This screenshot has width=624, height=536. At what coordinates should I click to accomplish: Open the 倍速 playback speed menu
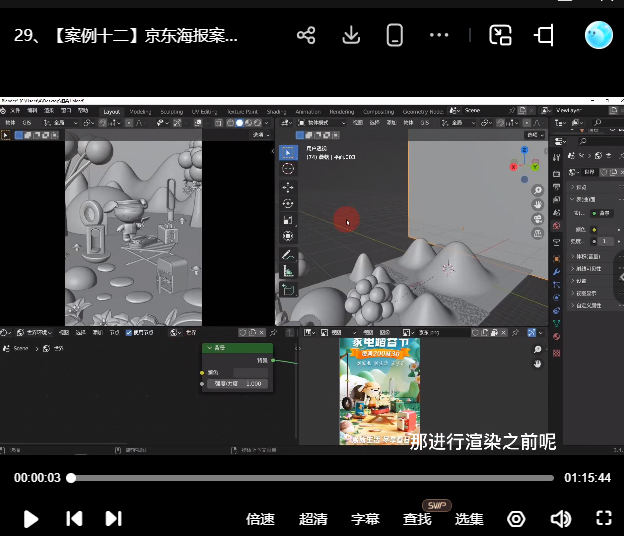pos(260,519)
